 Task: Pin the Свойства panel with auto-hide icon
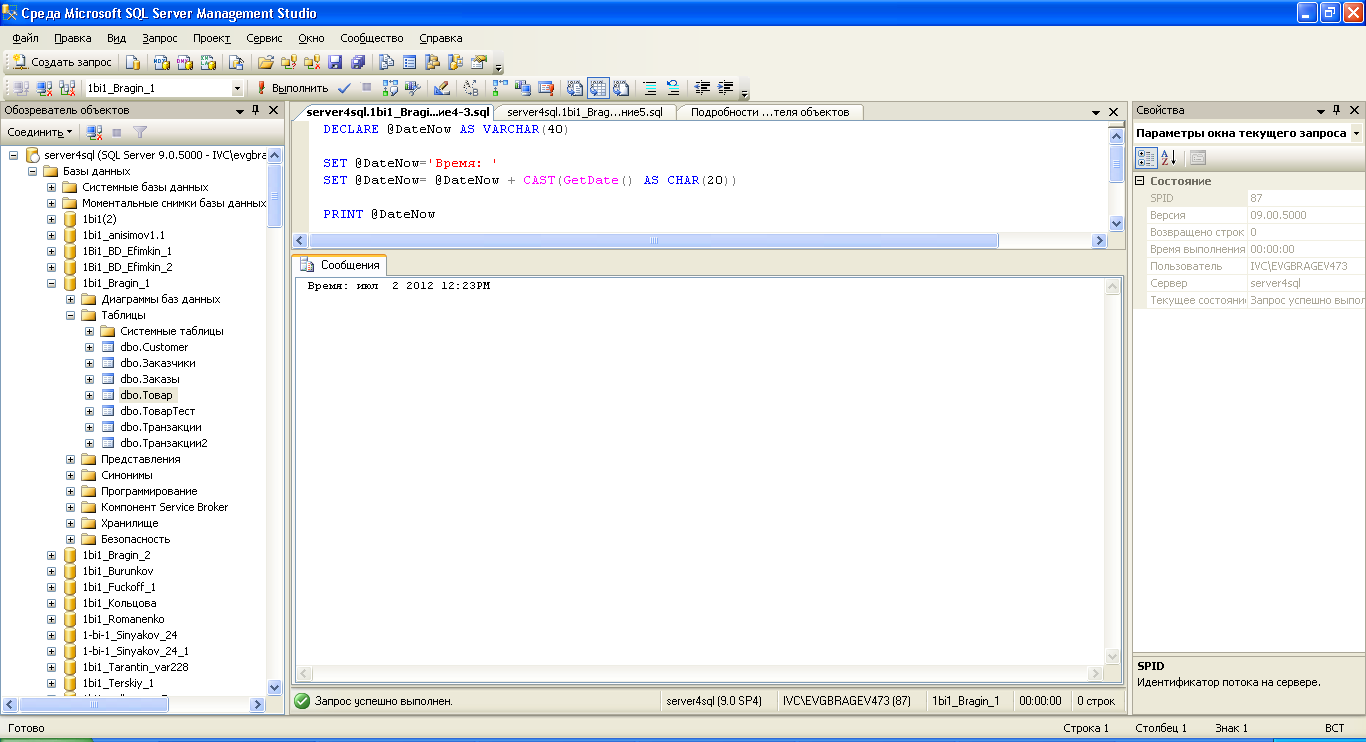[x=1338, y=110]
